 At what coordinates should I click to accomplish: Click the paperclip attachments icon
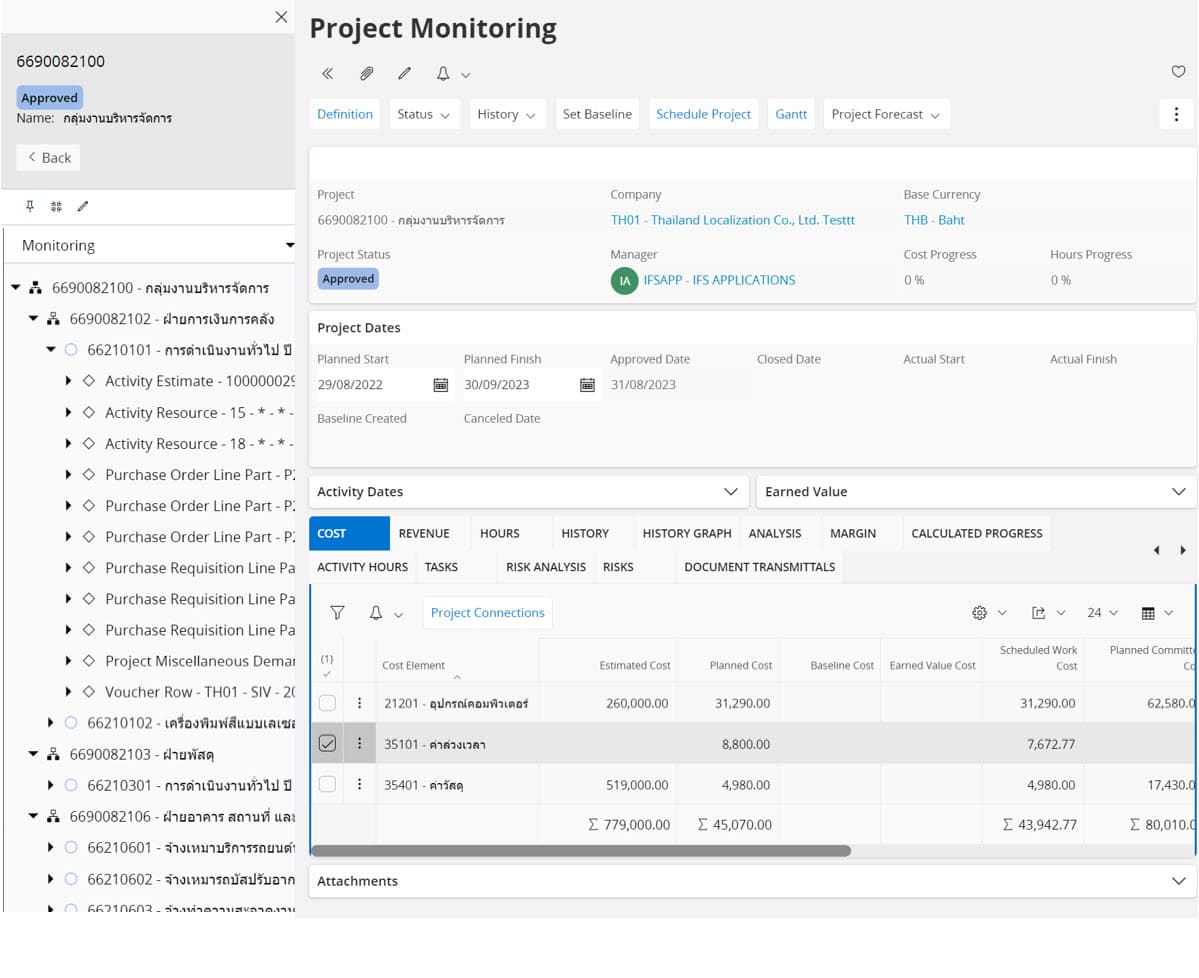pyautogui.click(x=367, y=73)
